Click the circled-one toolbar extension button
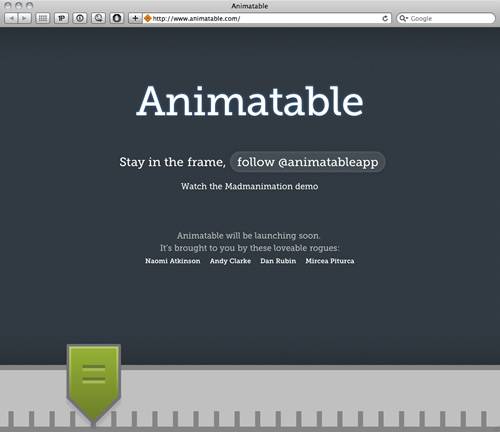This screenshot has height=432, width=500. (x=80, y=18)
